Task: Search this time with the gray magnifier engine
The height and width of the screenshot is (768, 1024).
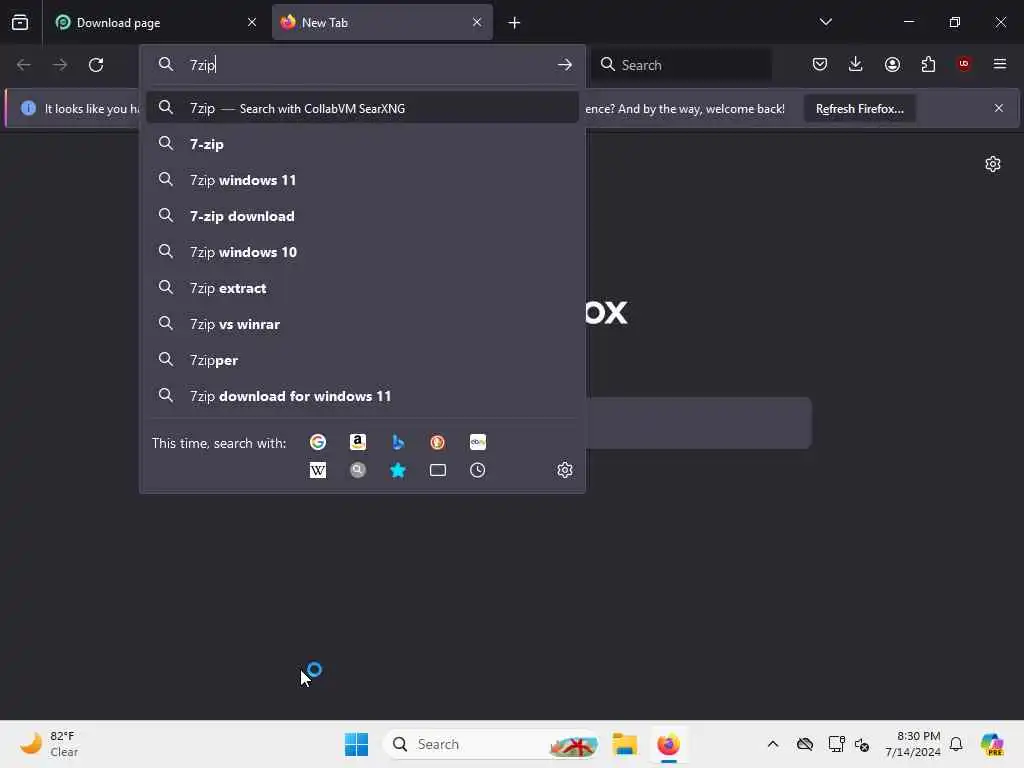Action: click(x=358, y=470)
